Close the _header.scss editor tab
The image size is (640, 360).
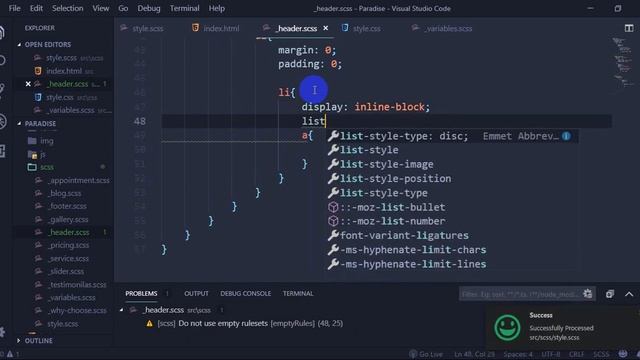(325, 28)
